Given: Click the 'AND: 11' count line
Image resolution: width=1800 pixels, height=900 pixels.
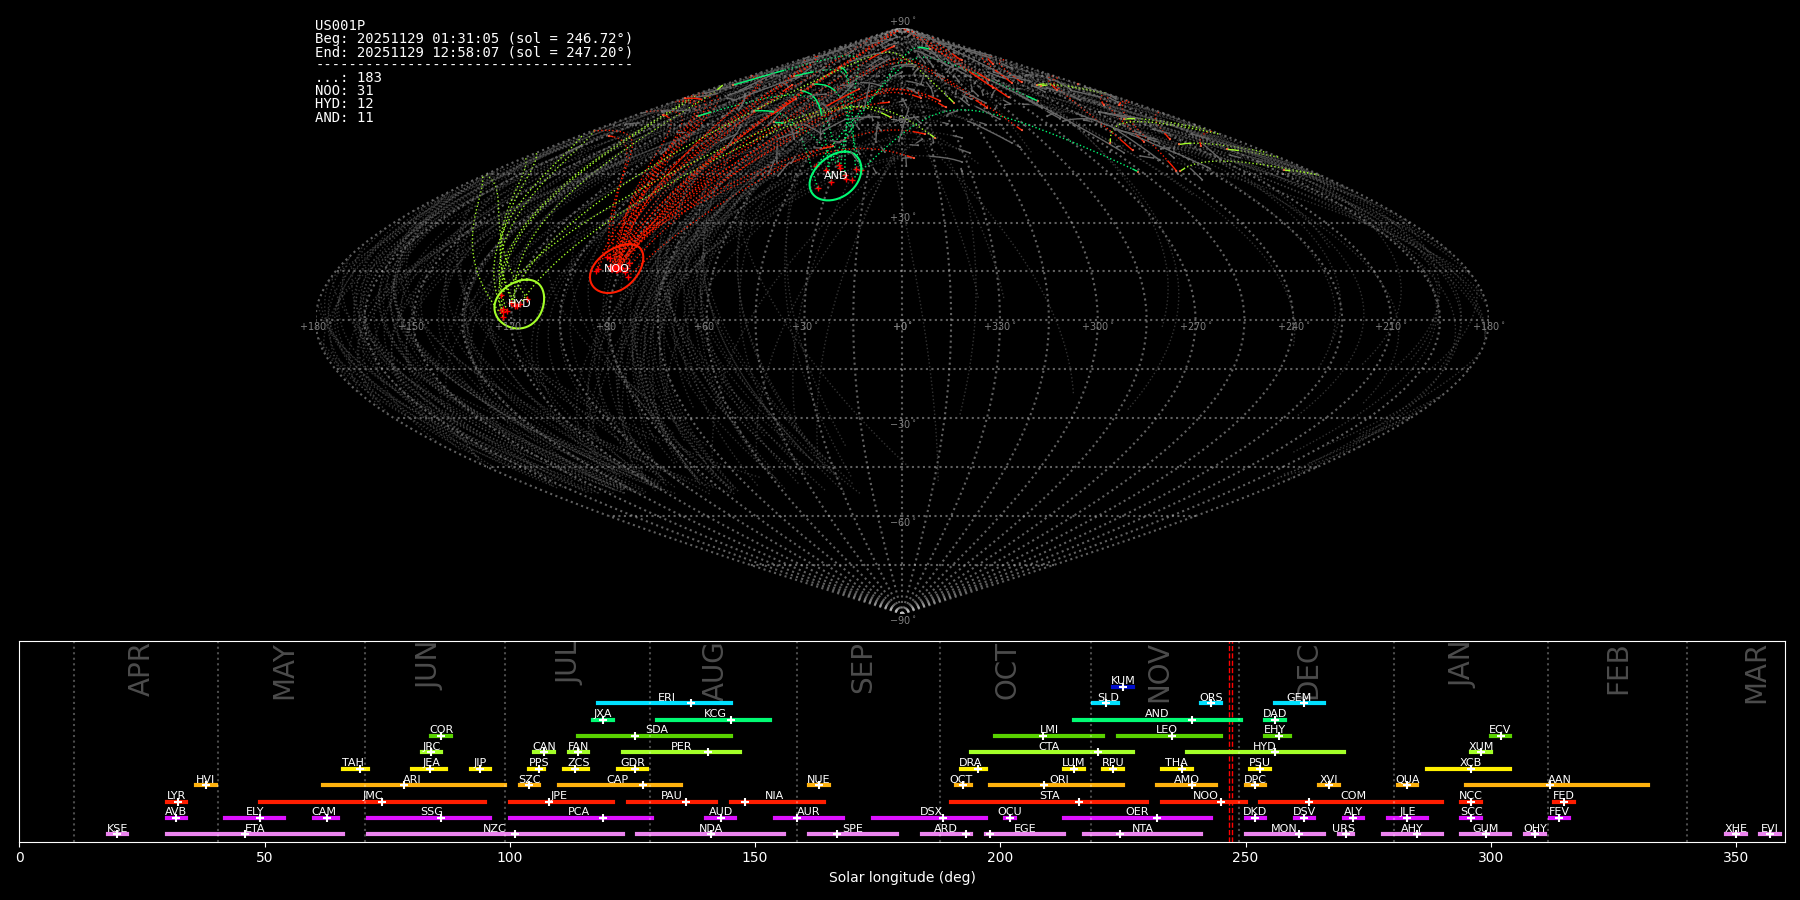Looking at the screenshot, I should pos(344,118).
